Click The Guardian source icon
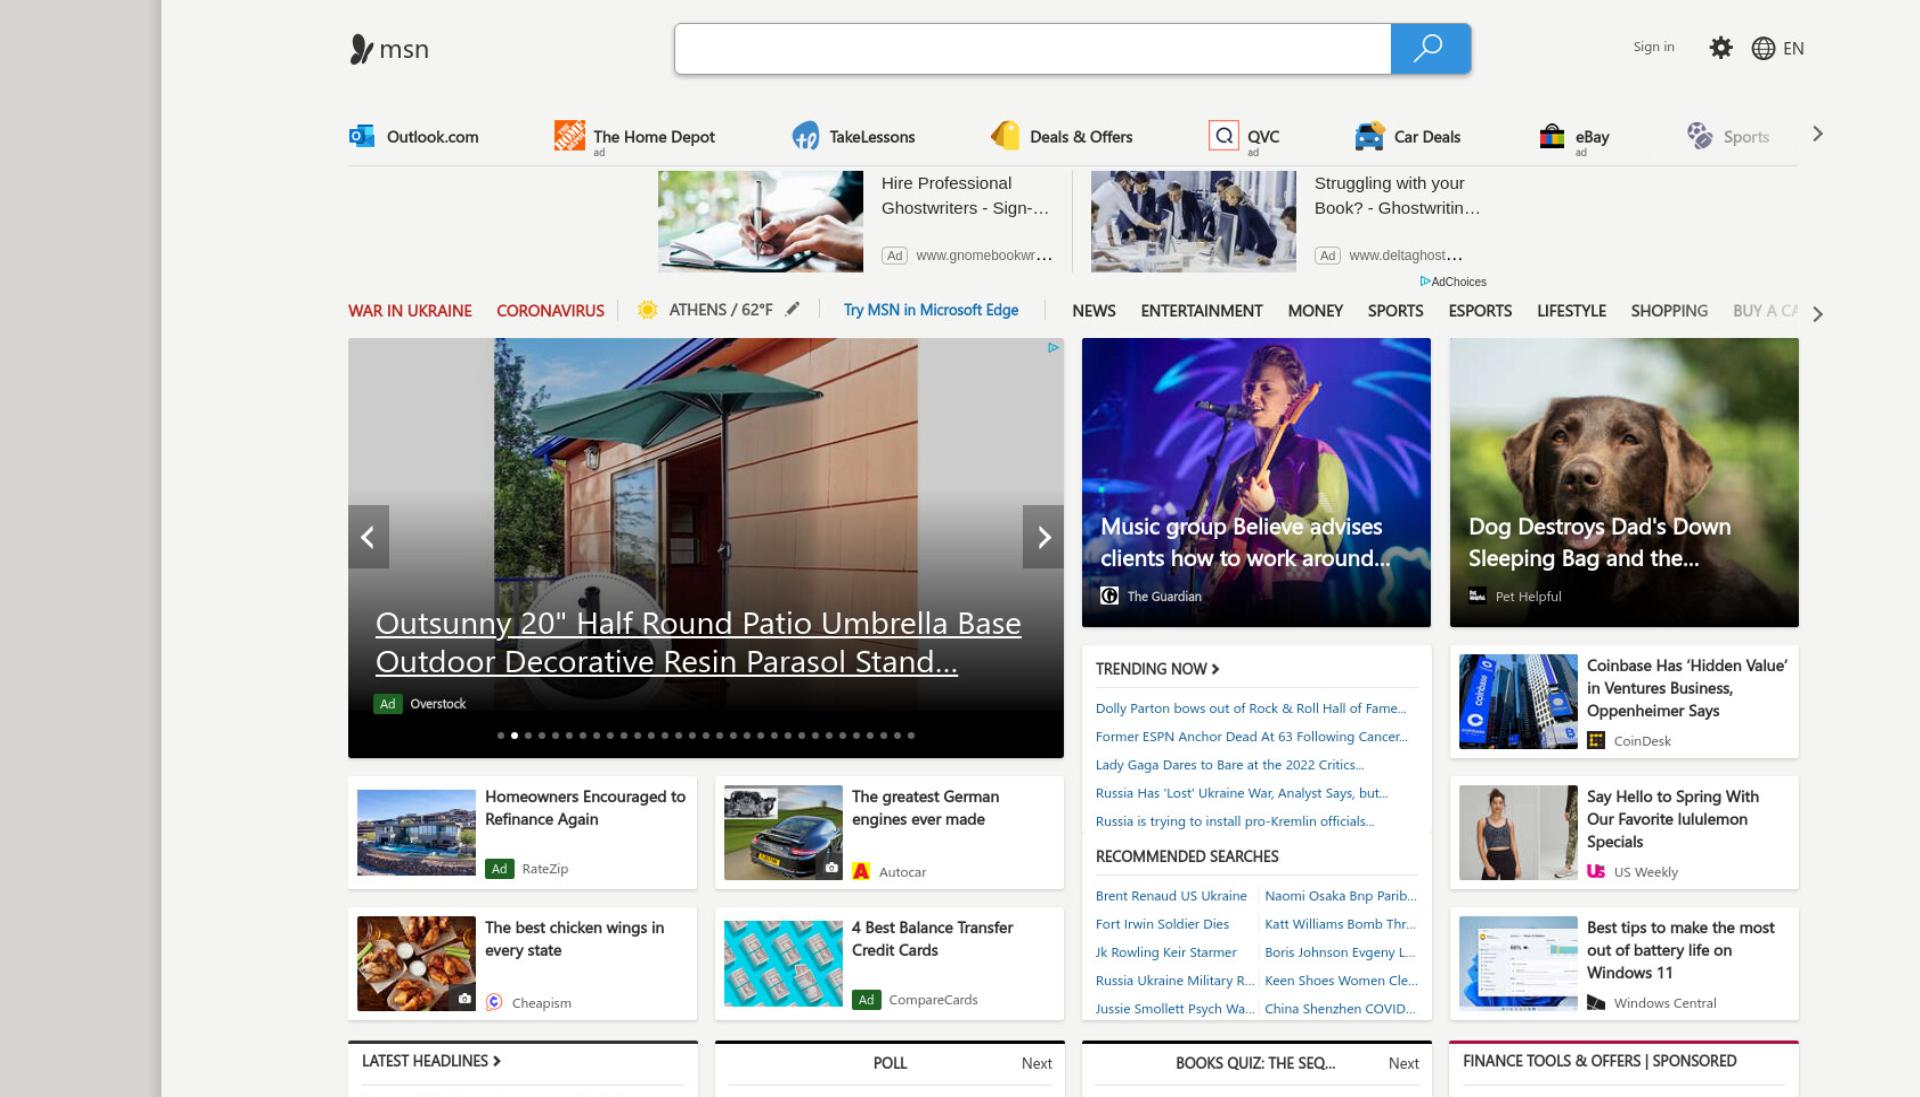 point(1109,596)
